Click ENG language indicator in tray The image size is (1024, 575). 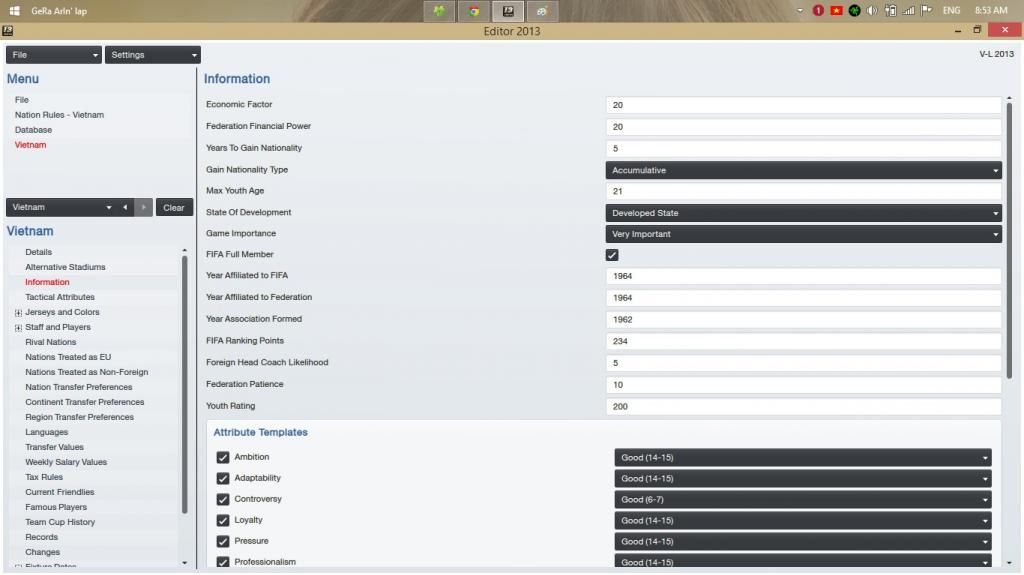[952, 10]
